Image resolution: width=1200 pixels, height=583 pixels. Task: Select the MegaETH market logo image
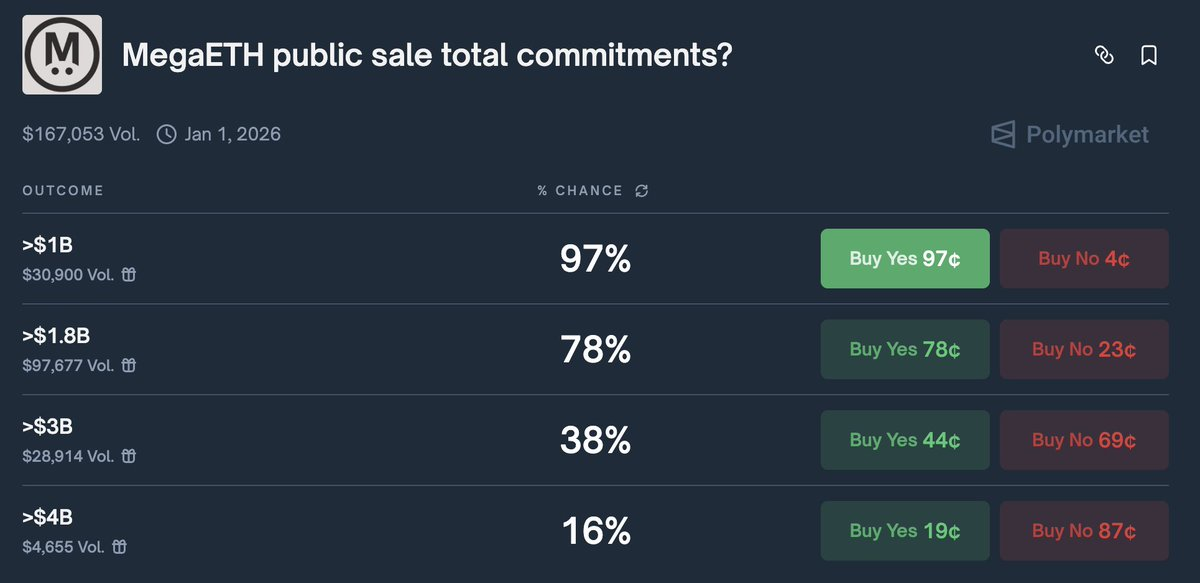[x=62, y=53]
